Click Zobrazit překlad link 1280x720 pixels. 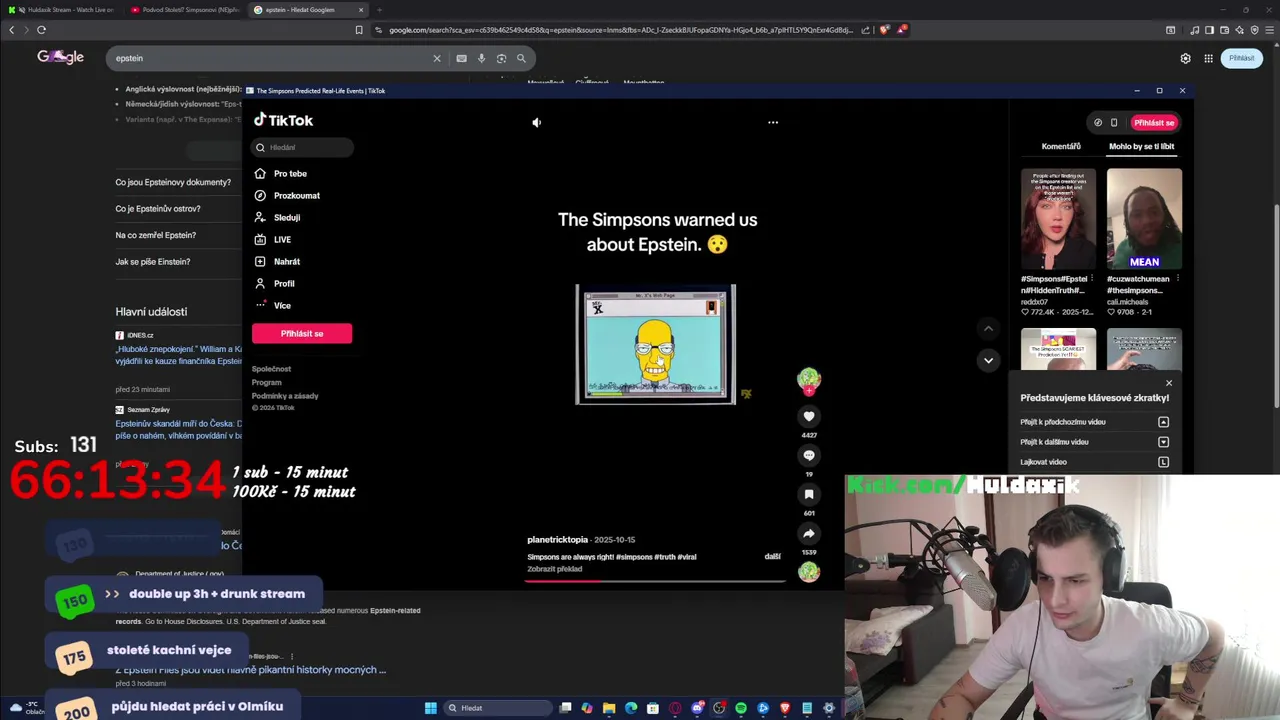tap(554, 569)
